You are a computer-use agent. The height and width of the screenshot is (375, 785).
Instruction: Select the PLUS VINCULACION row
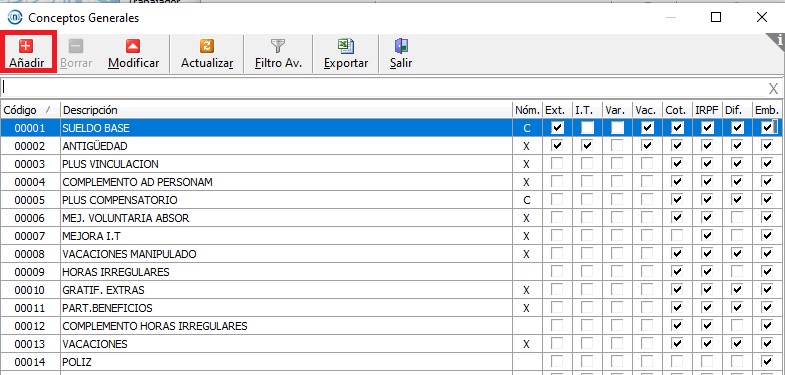coord(391,164)
